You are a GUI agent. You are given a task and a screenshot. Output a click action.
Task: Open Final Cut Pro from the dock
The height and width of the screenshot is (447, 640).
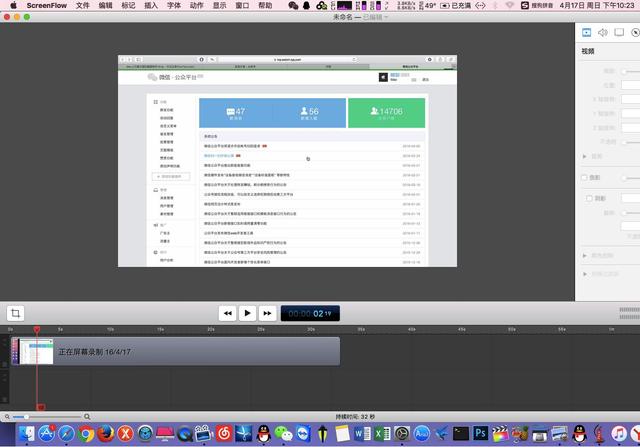tap(500, 434)
